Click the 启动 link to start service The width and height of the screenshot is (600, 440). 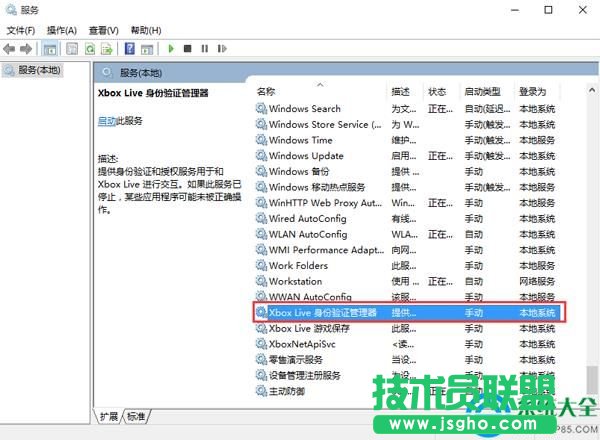[x=107, y=121]
